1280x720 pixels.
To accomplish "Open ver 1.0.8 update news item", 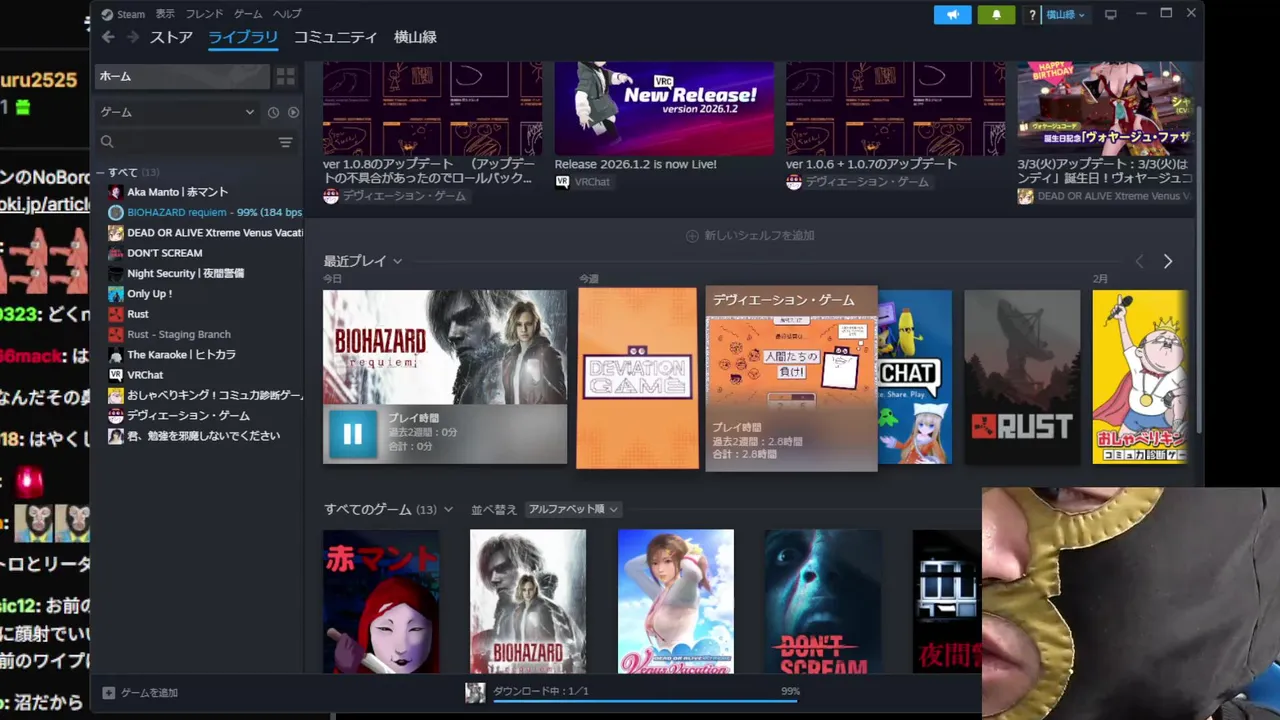I will coord(432,170).
